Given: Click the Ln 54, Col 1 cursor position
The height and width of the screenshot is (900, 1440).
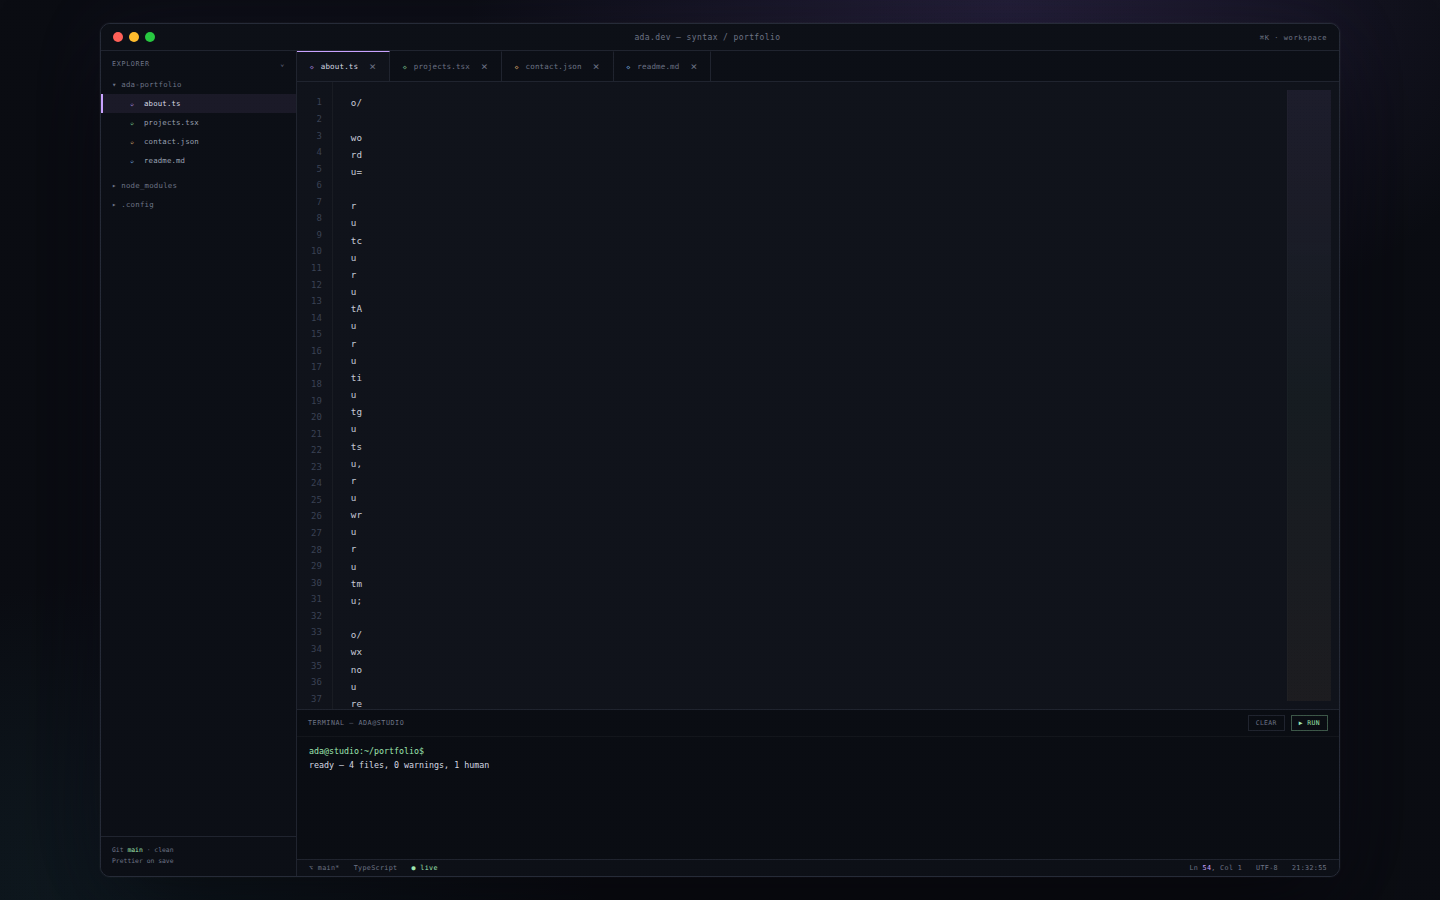Looking at the screenshot, I should 1215,868.
